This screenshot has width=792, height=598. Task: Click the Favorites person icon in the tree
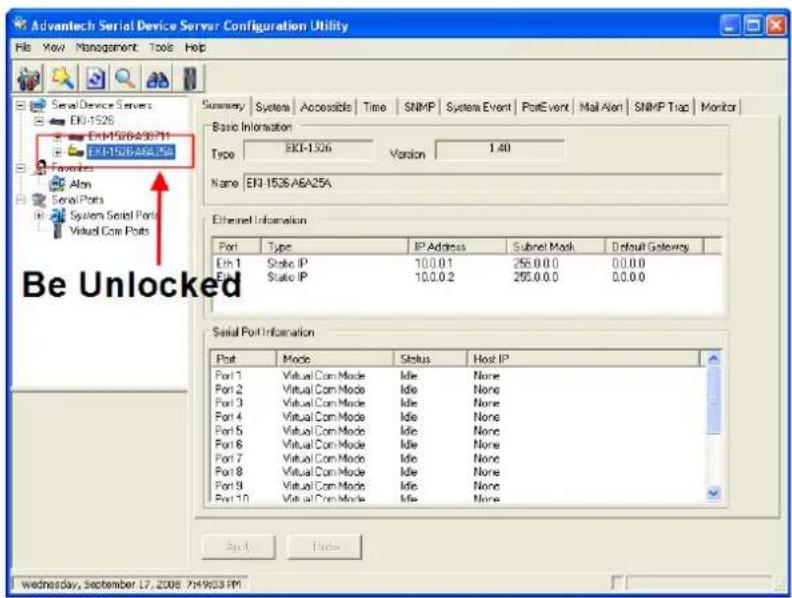40,168
